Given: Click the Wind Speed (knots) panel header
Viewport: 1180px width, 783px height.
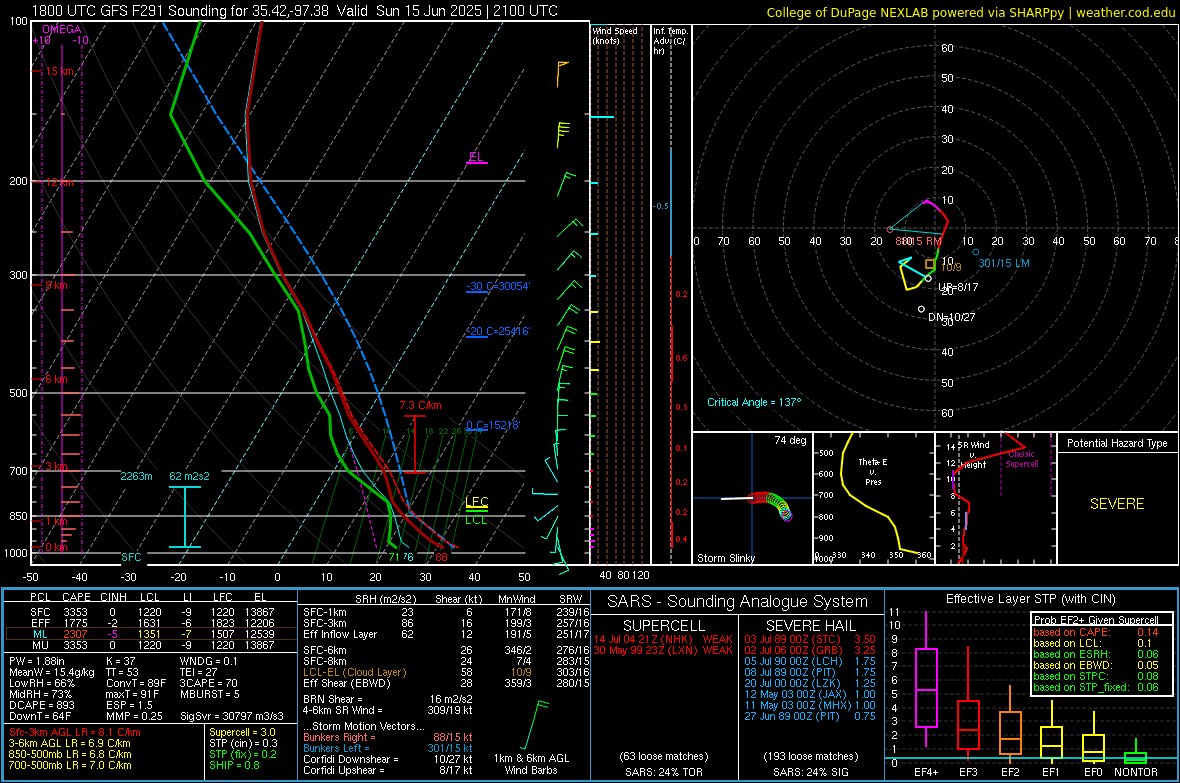Looking at the screenshot, I should coord(615,36).
